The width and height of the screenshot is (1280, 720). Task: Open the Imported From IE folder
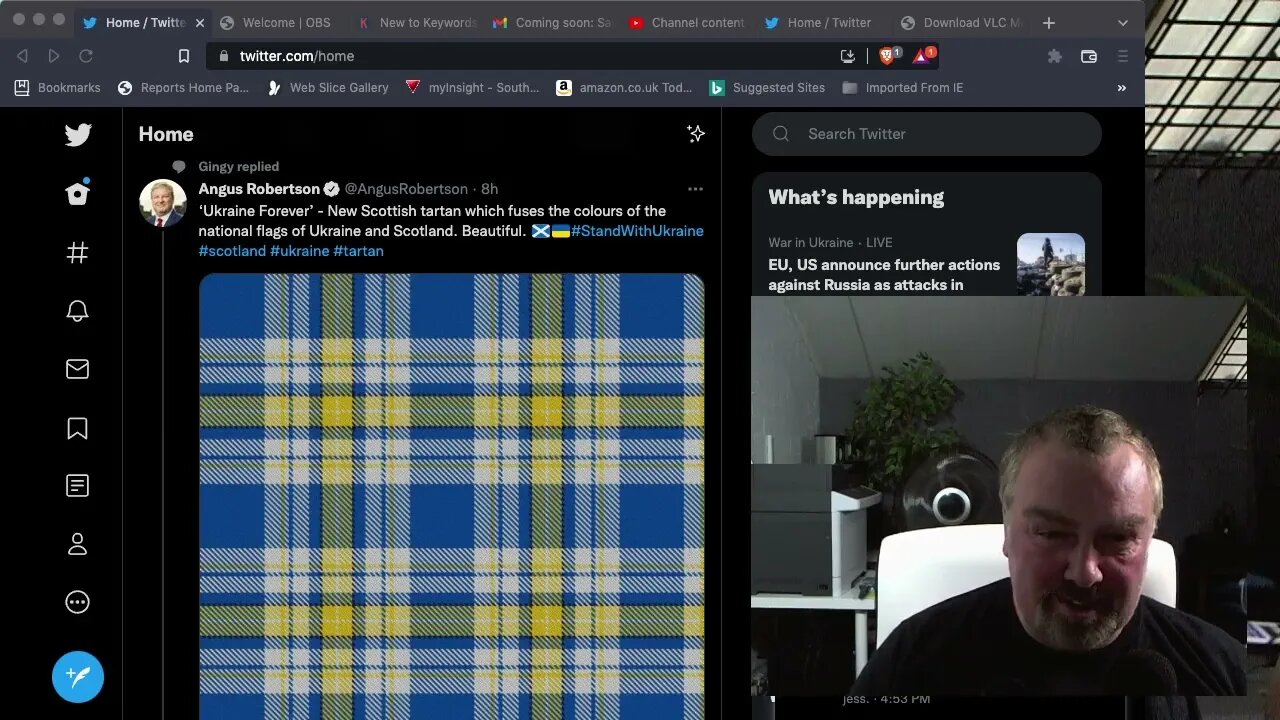coord(903,88)
